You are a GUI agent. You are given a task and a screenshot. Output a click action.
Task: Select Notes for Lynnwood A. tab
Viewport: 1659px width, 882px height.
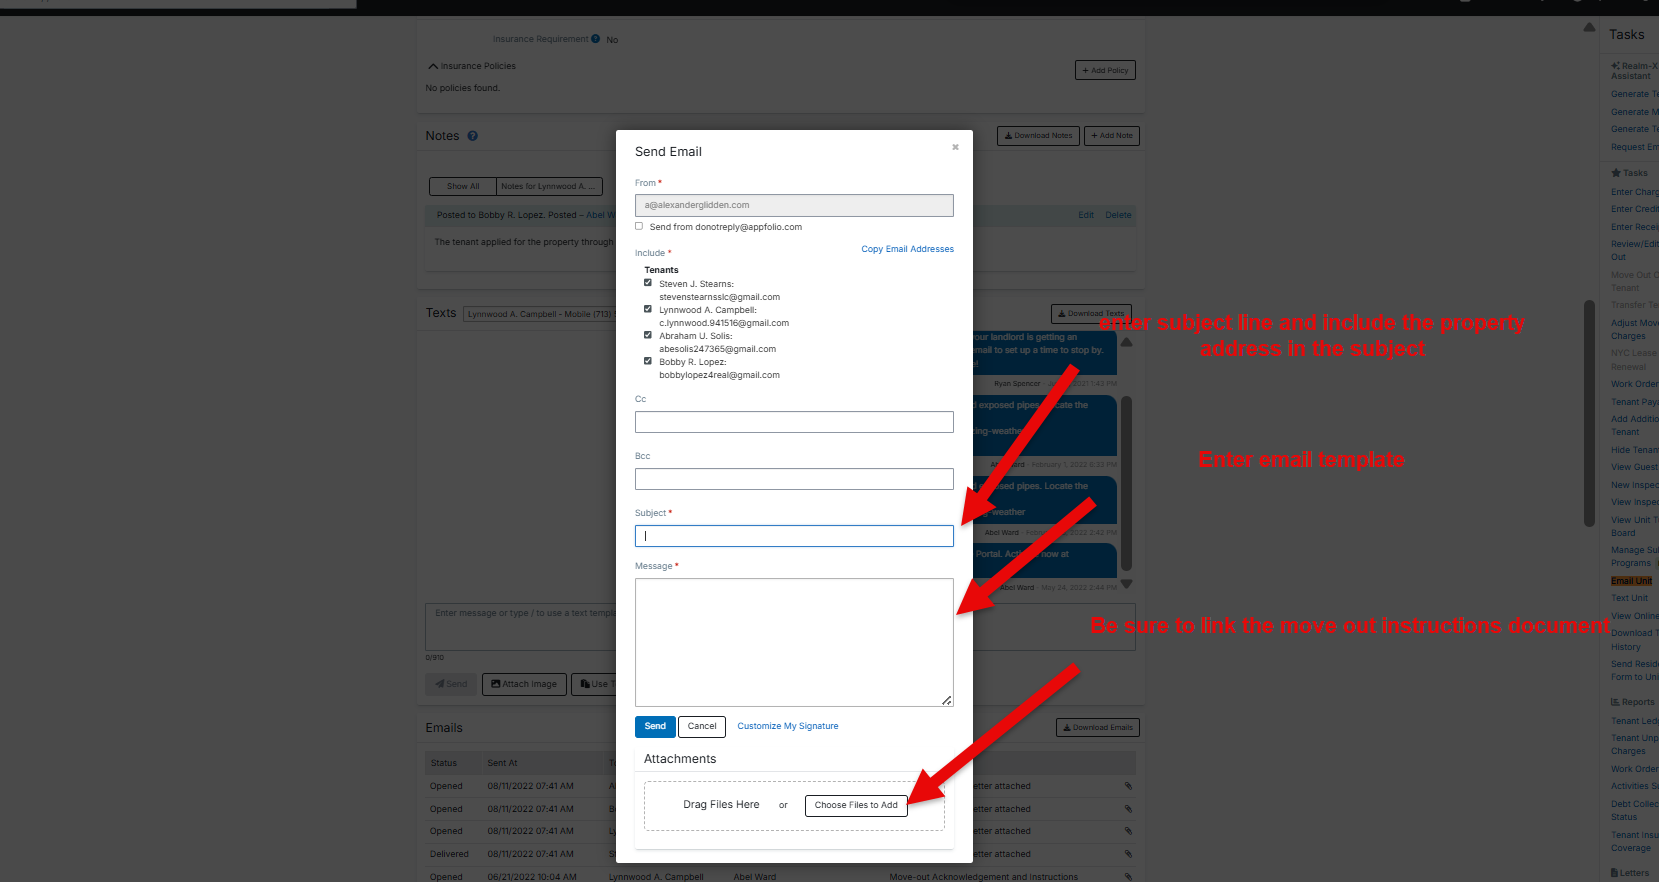point(549,186)
